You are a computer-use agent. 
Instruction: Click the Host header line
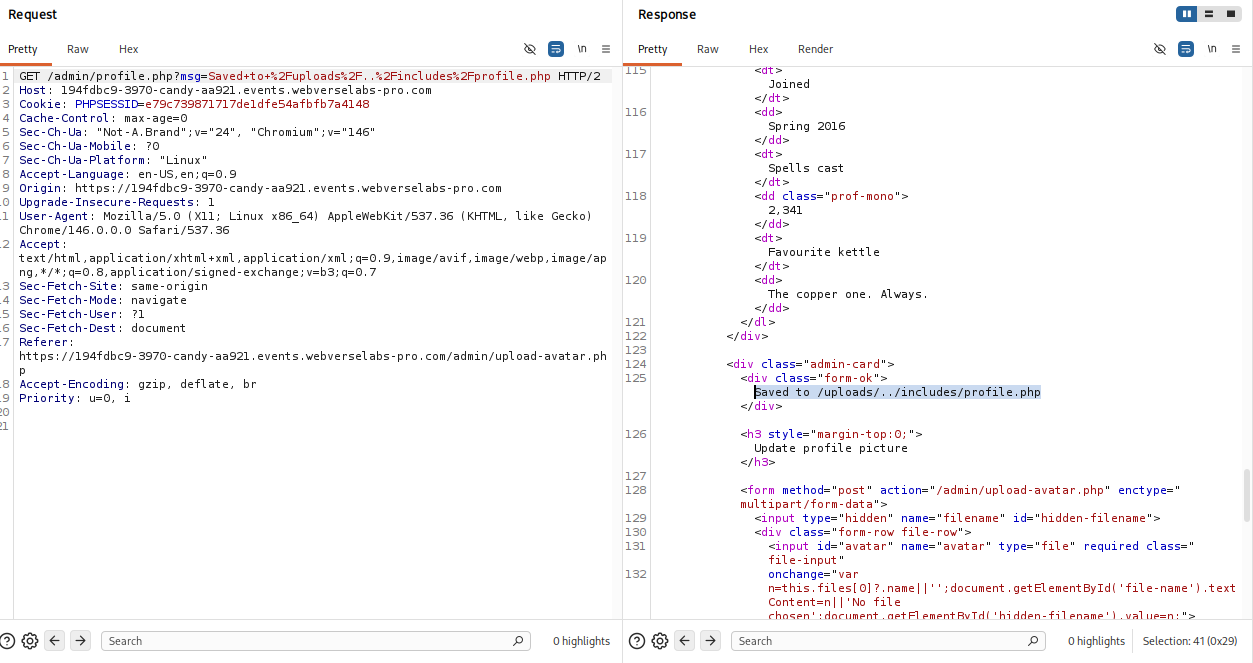225,90
